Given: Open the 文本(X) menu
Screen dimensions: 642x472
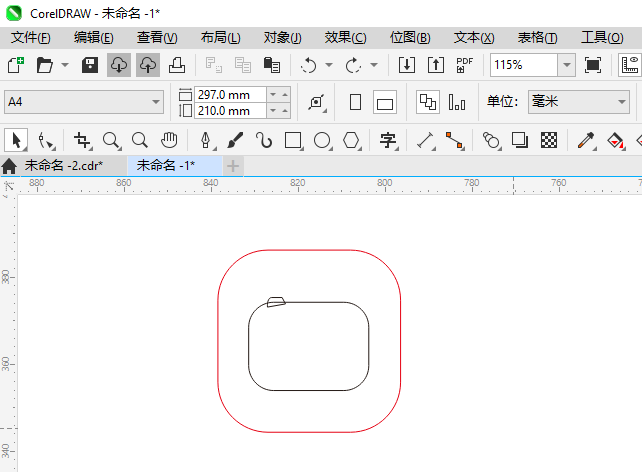Looking at the screenshot, I should (x=474, y=38).
